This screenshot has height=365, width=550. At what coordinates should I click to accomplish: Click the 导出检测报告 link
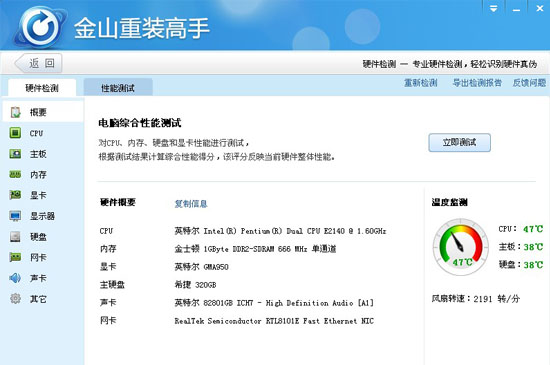pos(477,83)
